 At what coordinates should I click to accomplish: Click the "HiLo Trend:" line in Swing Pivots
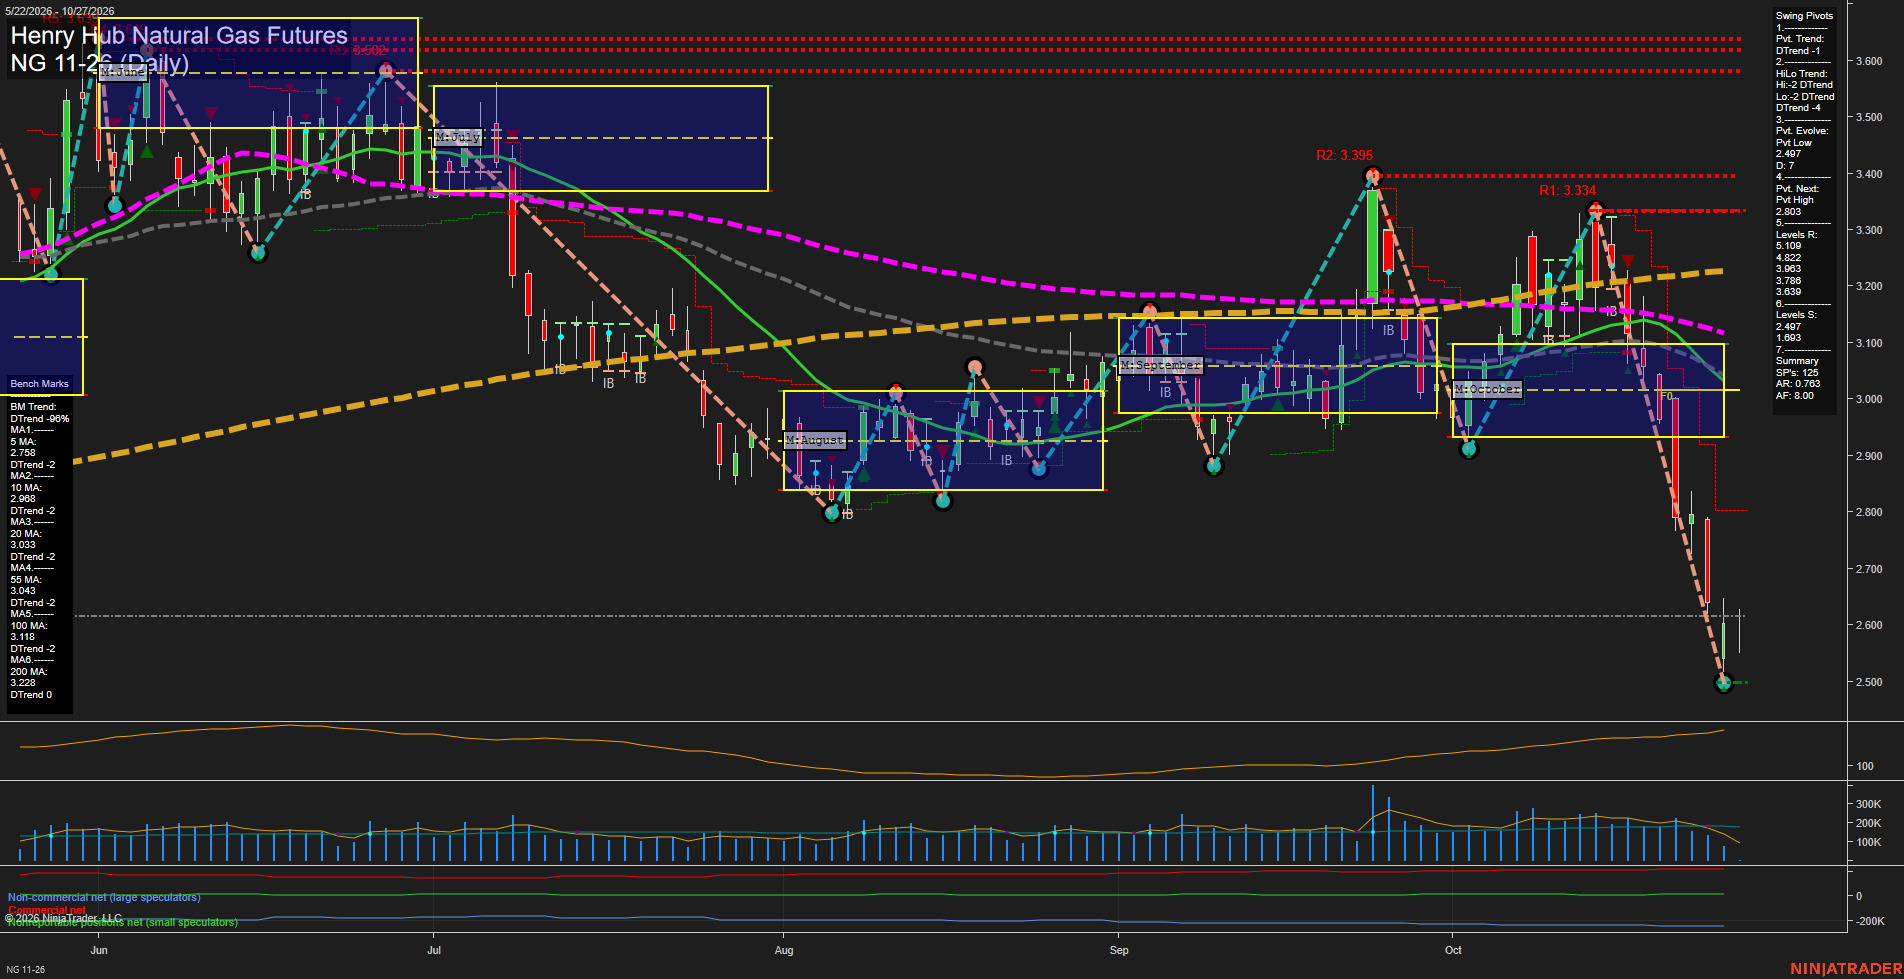[x=1802, y=74]
